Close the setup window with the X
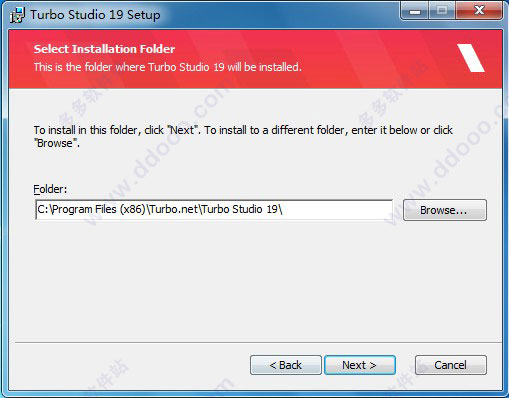This screenshot has height=398, width=509. pyautogui.click(x=479, y=12)
